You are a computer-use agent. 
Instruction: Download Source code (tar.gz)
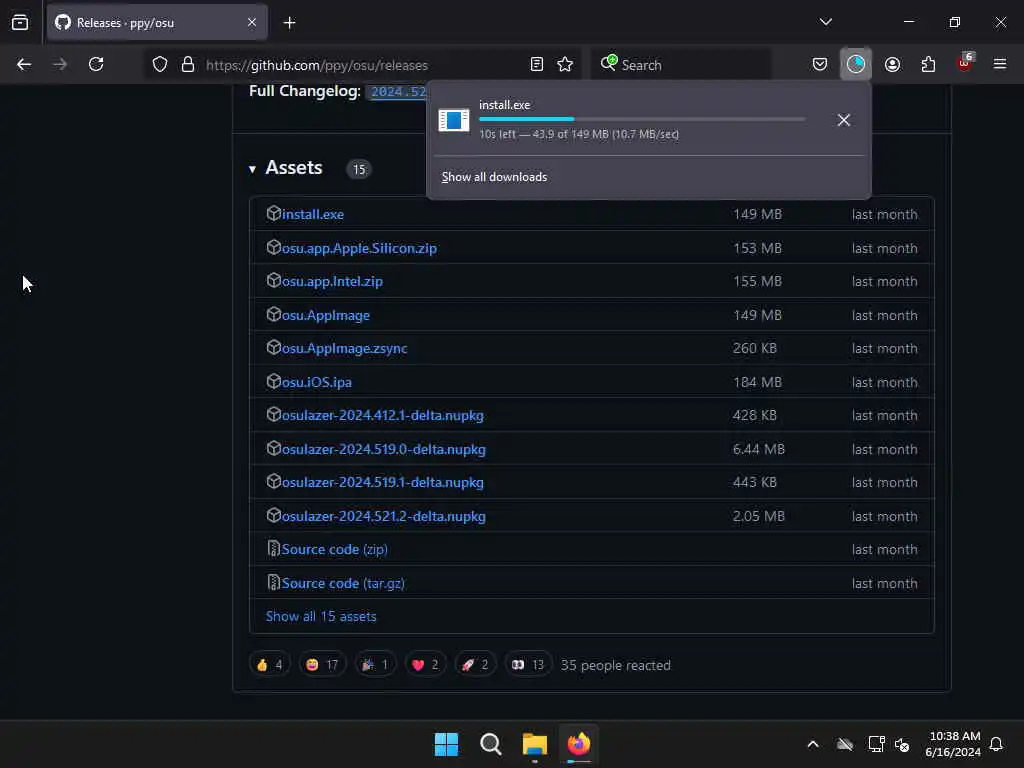pos(343,583)
